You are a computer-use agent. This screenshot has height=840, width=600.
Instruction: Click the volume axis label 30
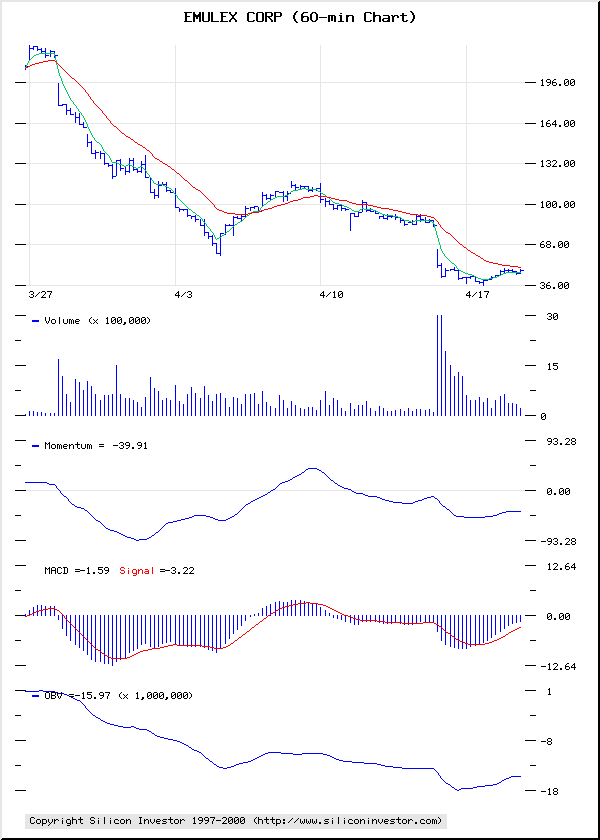tap(551, 316)
